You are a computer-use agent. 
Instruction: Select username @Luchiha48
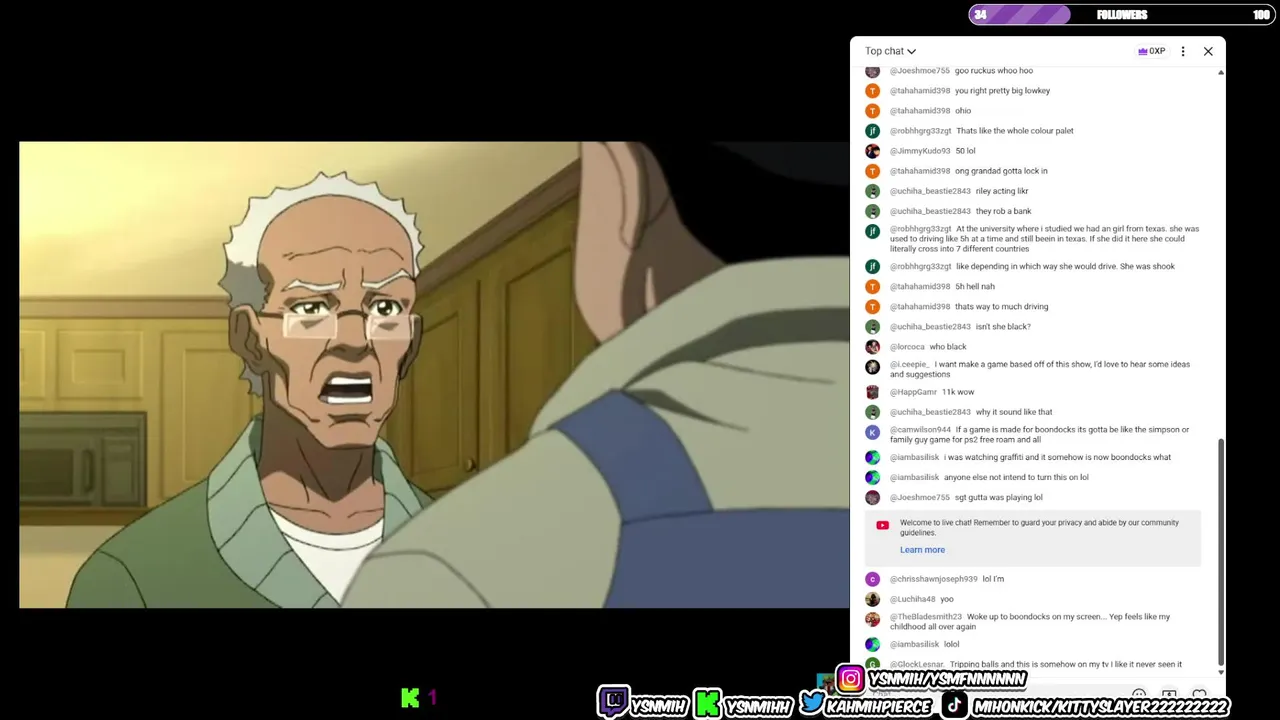coord(912,599)
